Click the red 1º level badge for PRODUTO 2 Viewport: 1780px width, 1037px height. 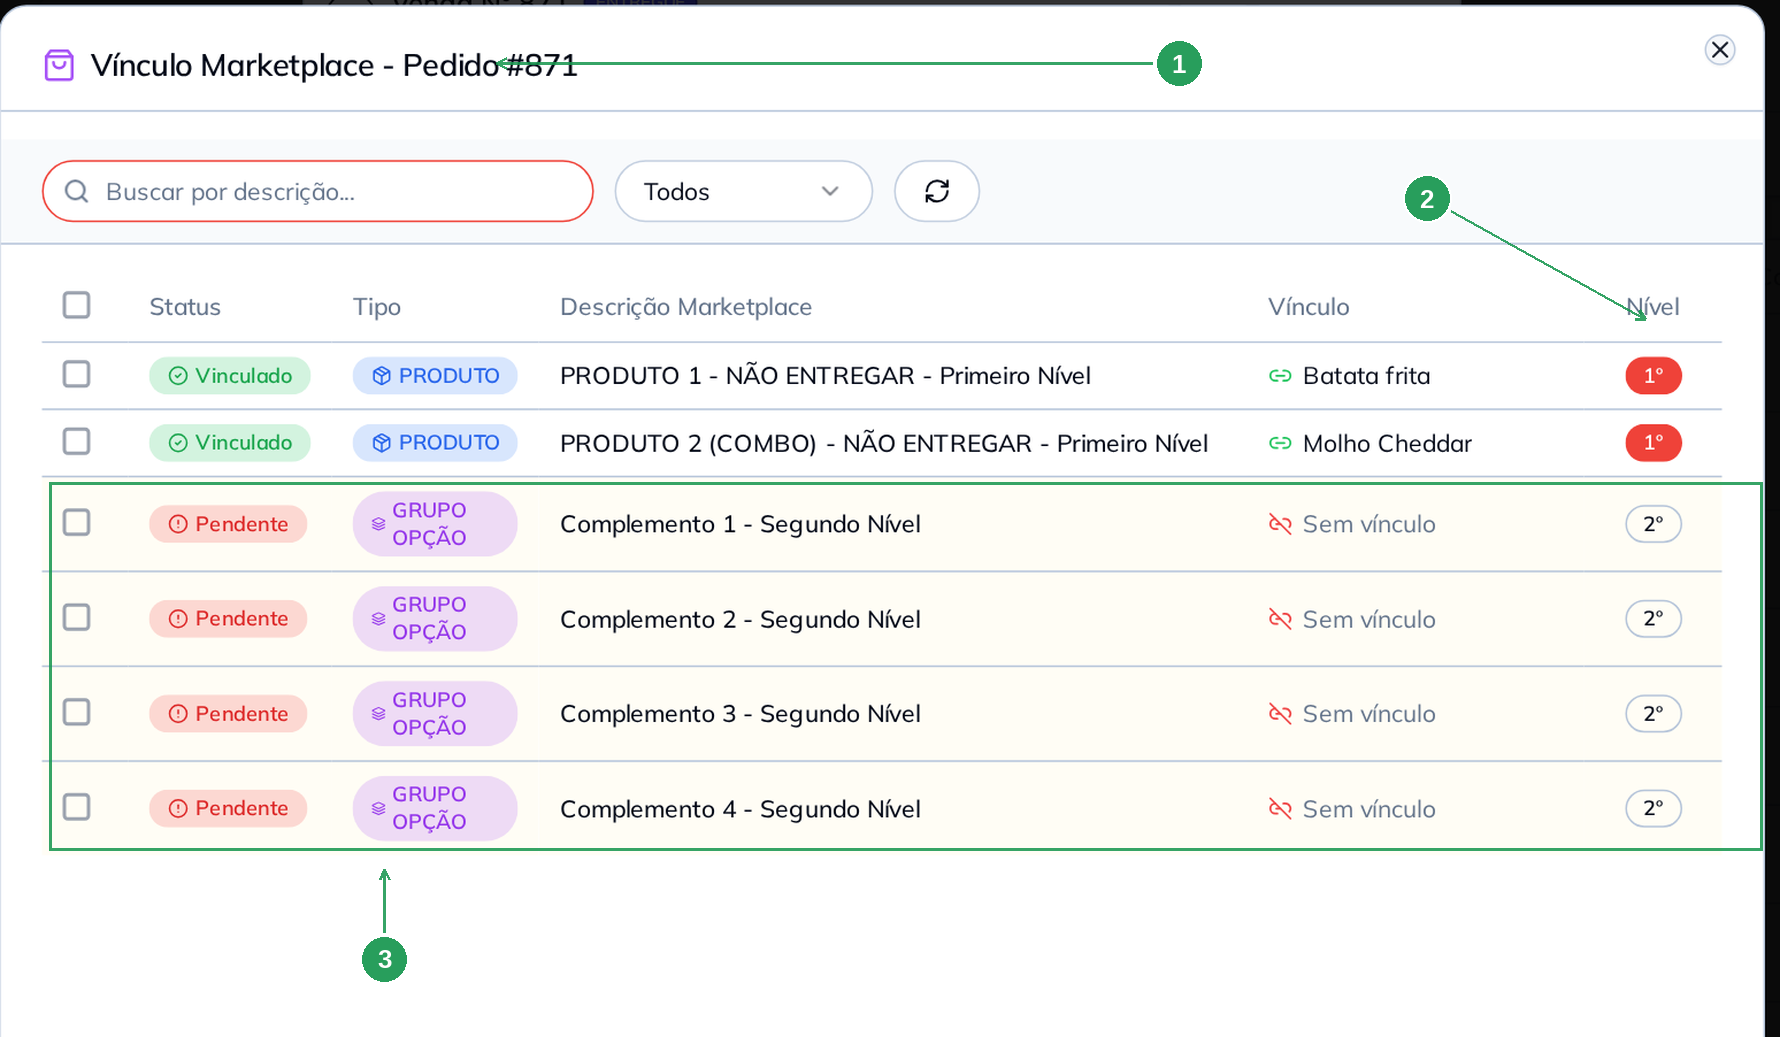(x=1653, y=443)
